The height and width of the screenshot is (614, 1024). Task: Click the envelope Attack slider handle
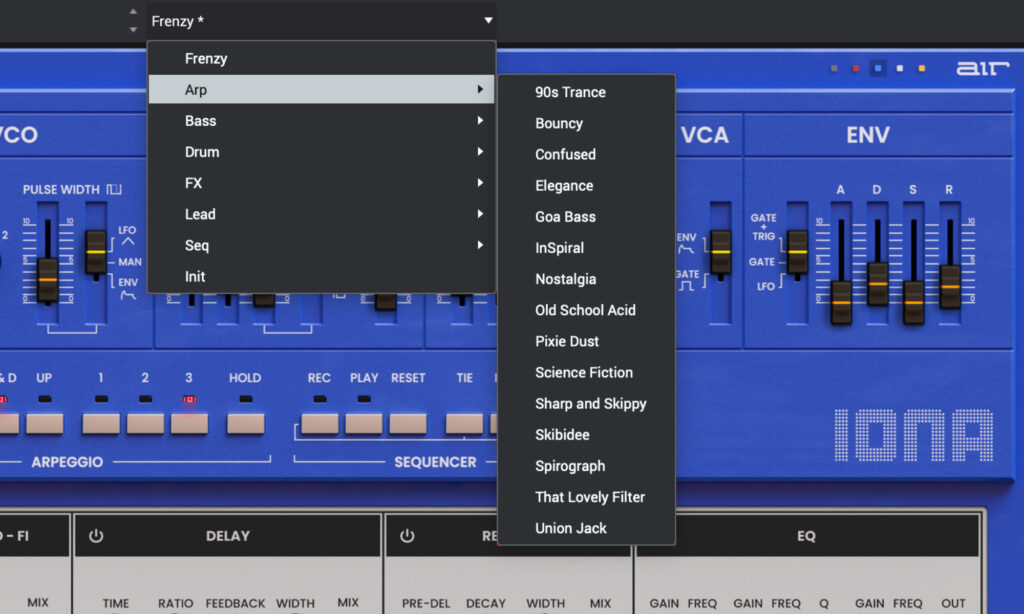pos(841,300)
